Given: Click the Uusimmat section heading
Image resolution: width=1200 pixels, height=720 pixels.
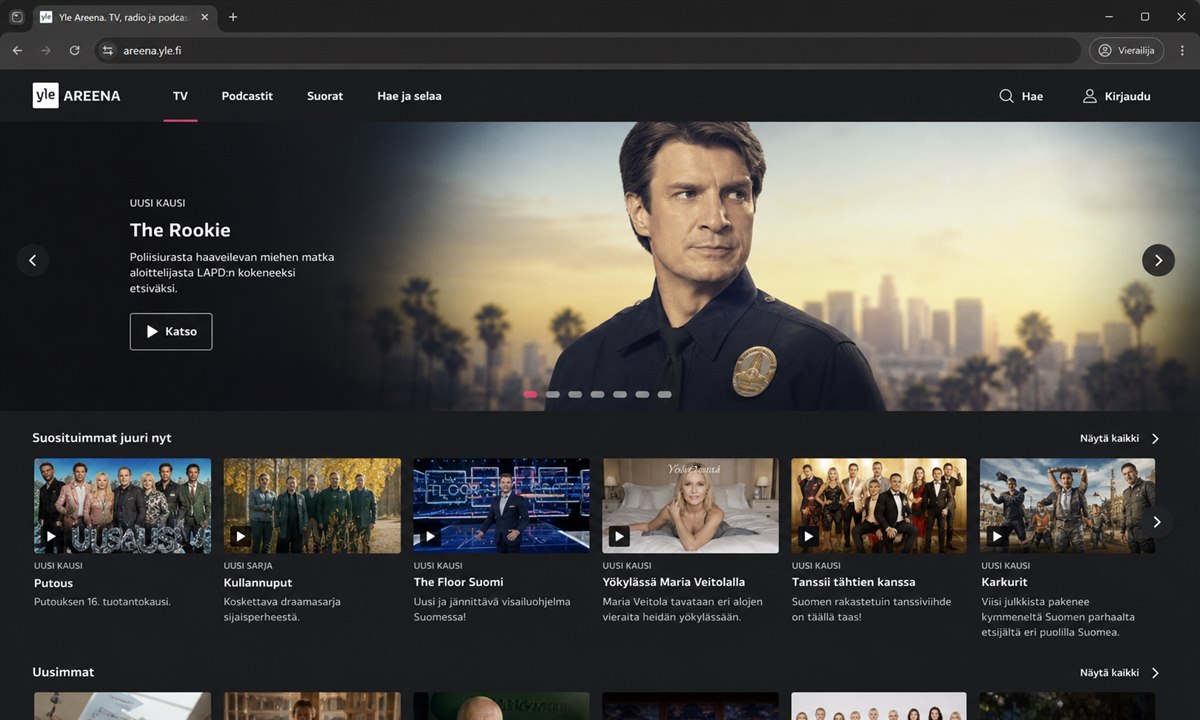Looking at the screenshot, I should pyautogui.click(x=63, y=672).
